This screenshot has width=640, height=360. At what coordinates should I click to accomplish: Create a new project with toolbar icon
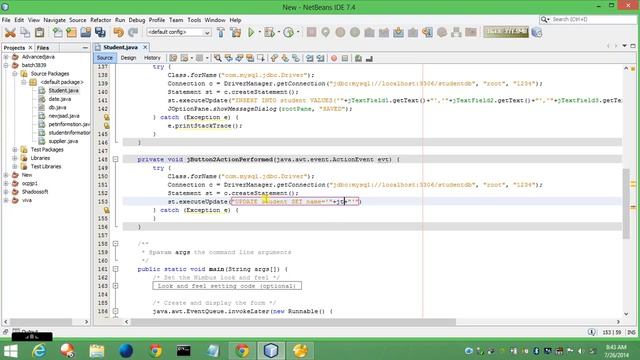(71, 32)
